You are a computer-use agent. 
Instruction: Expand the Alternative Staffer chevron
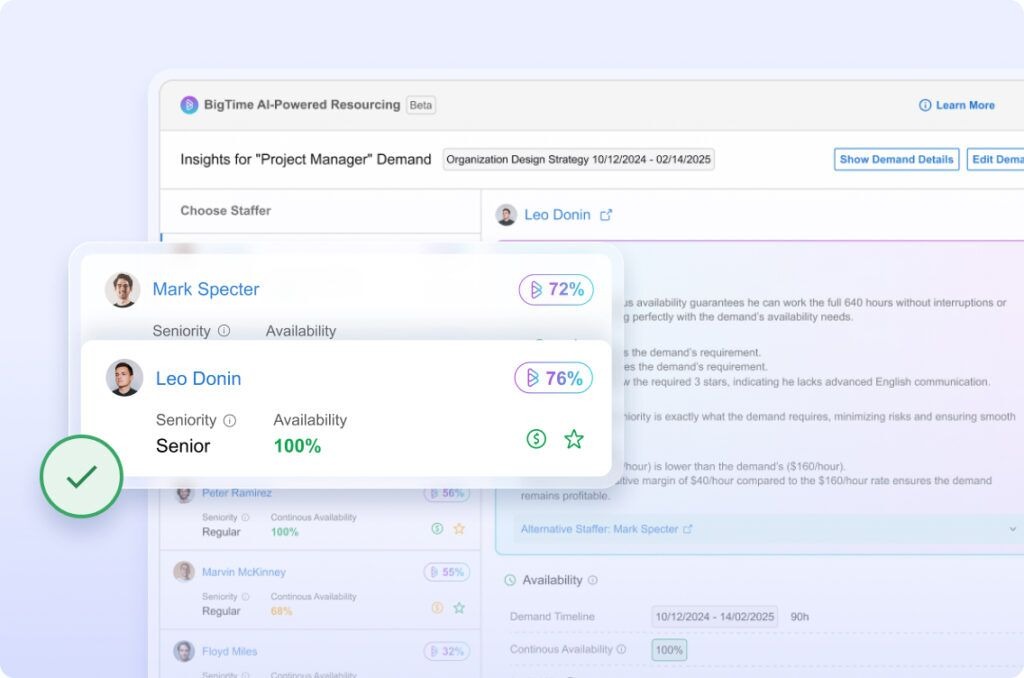pos(1012,529)
